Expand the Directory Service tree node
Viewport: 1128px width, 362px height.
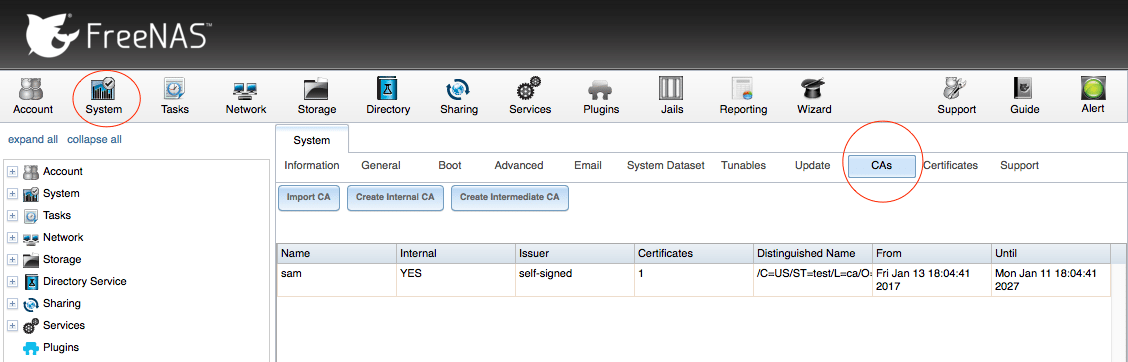12,281
